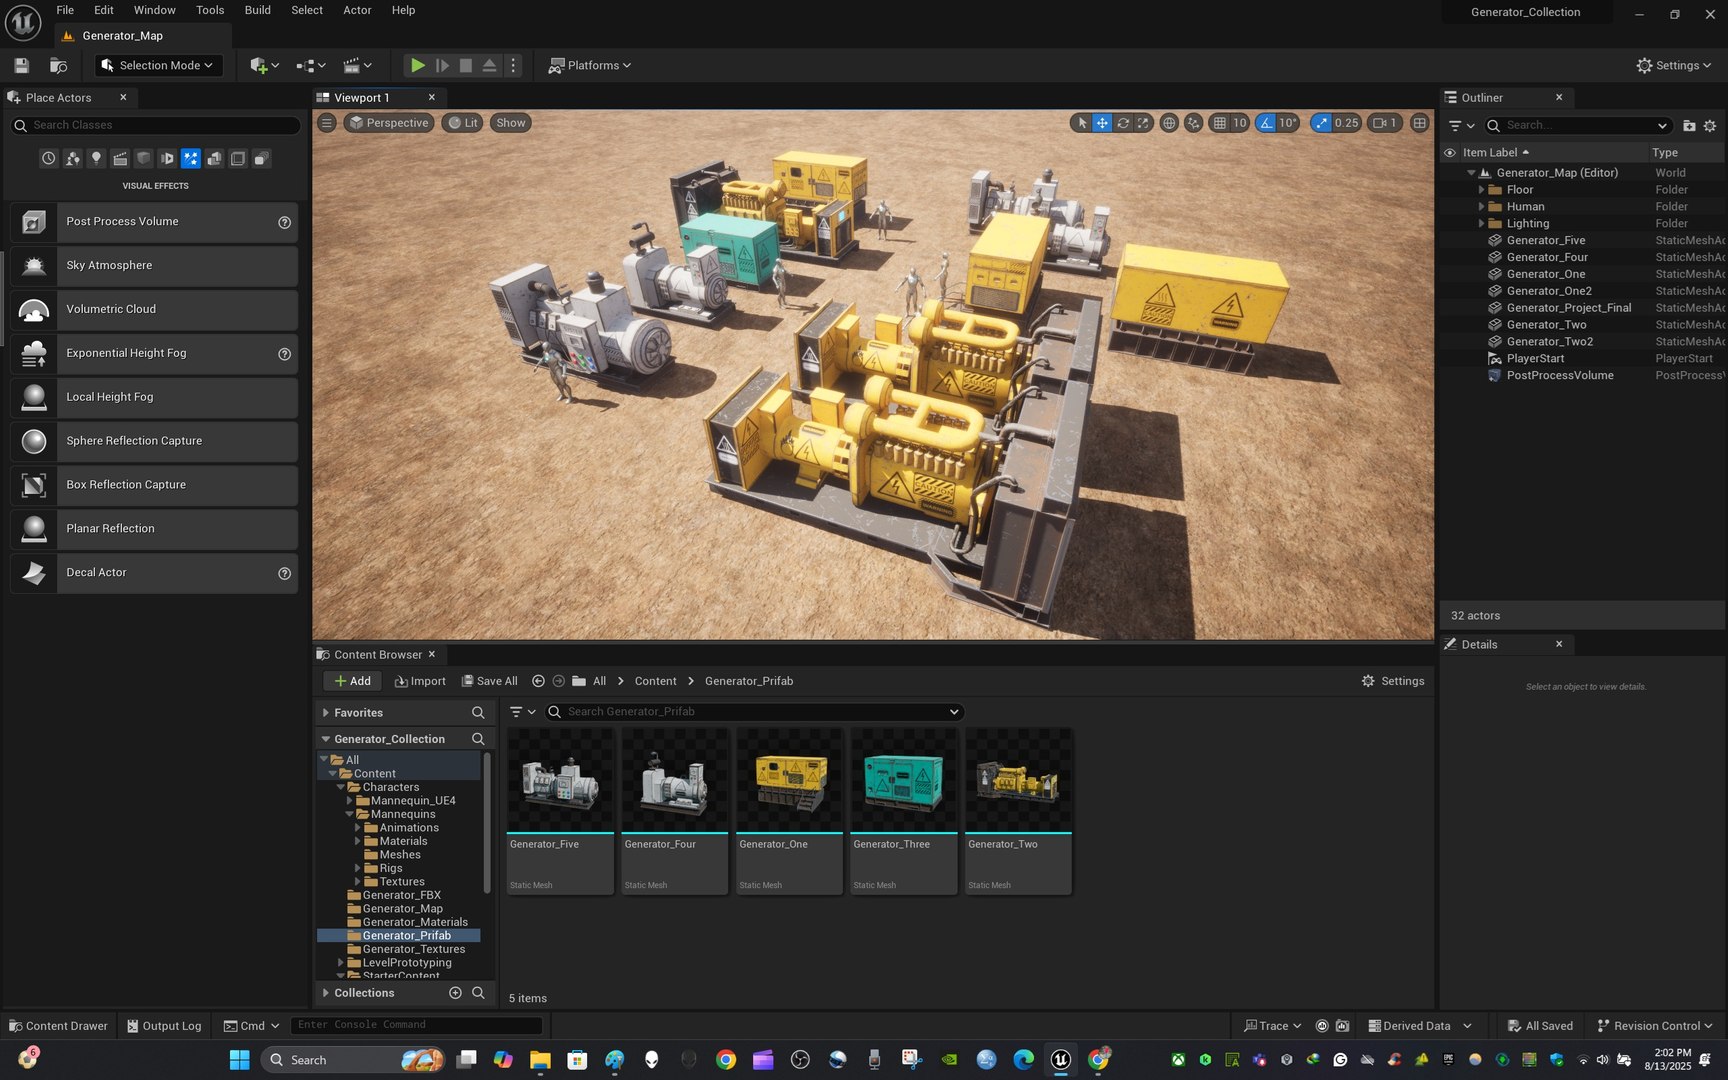Image resolution: width=1728 pixels, height=1080 pixels.
Task: Toggle grid snapping in viewport toolbar
Action: (x=1219, y=123)
